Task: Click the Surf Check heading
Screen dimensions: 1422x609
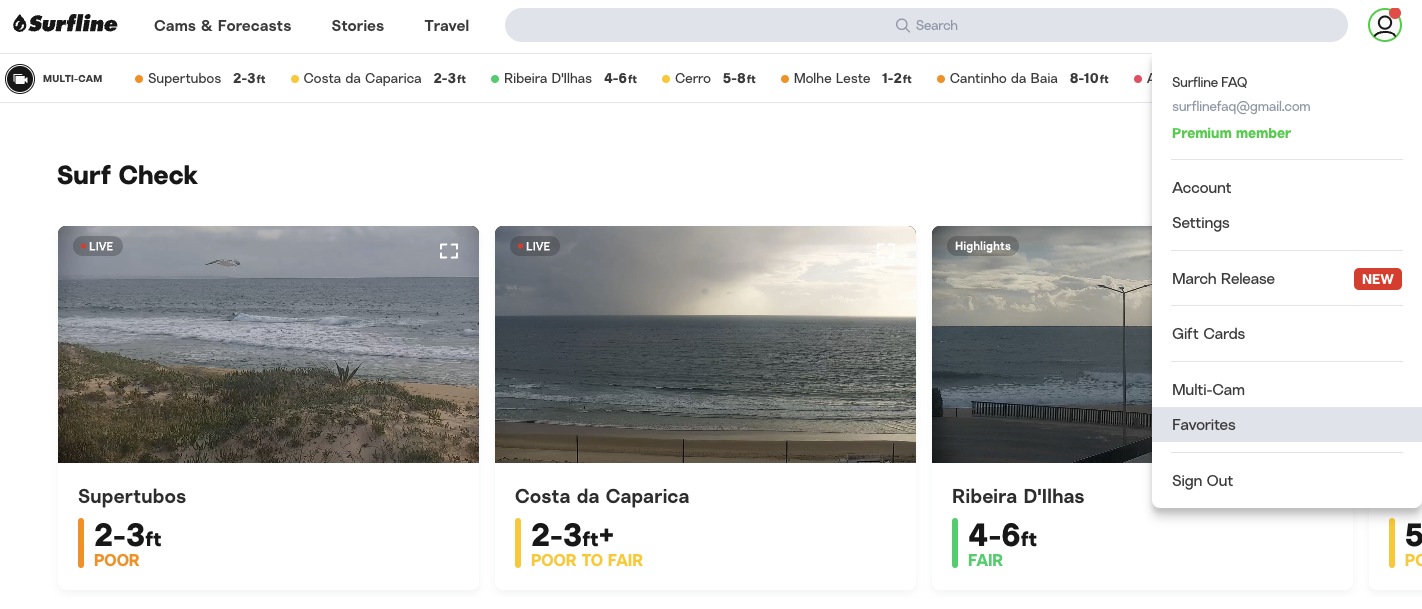Action: pos(128,176)
